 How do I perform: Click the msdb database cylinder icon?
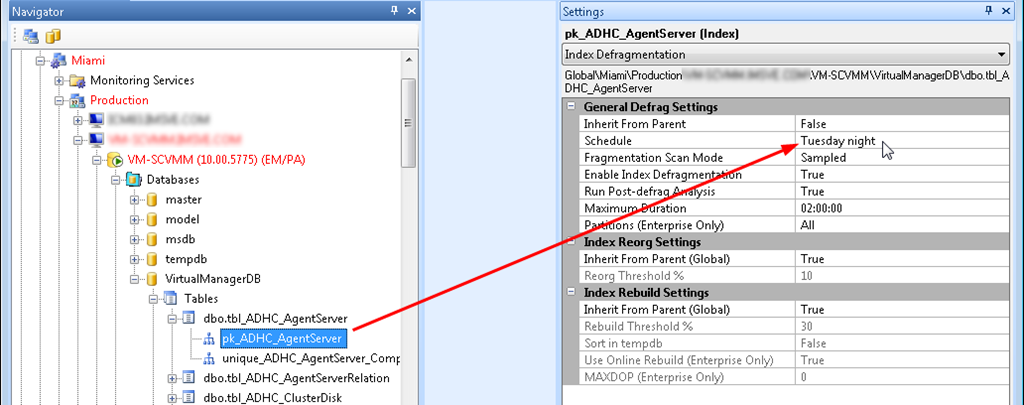tap(152, 240)
